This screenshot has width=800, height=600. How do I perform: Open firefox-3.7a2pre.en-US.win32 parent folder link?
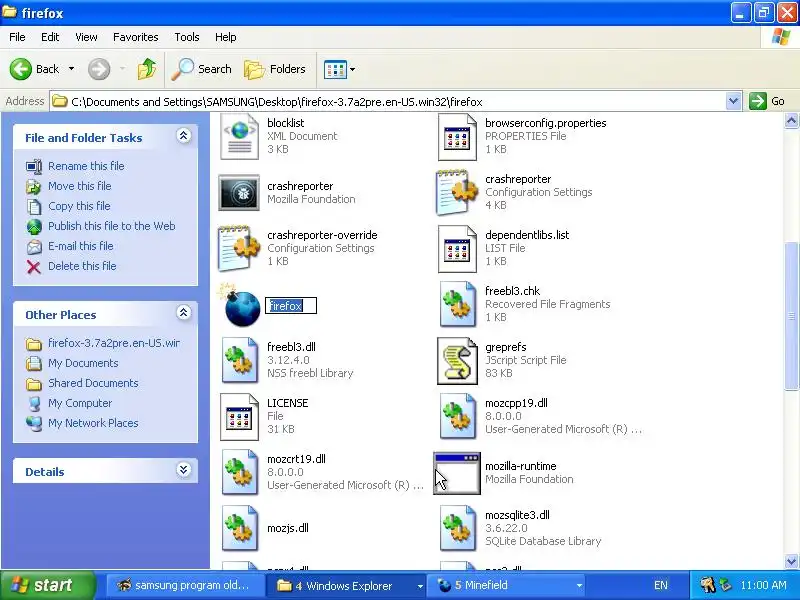point(114,343)
